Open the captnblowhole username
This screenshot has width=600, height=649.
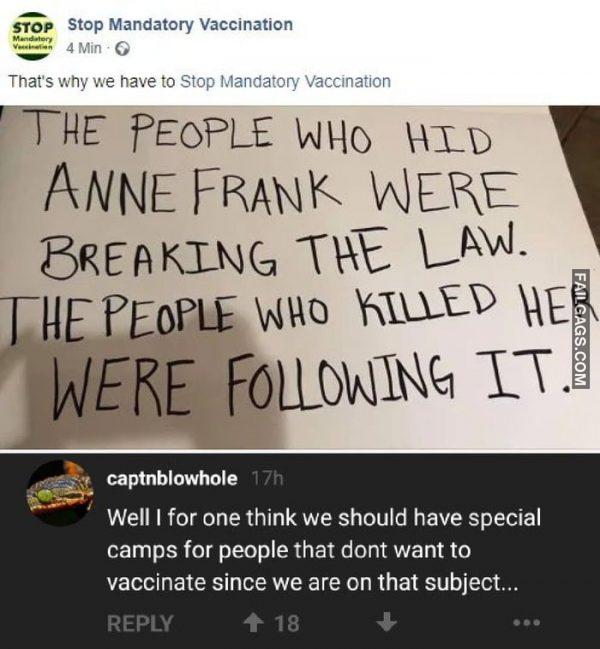172,479
